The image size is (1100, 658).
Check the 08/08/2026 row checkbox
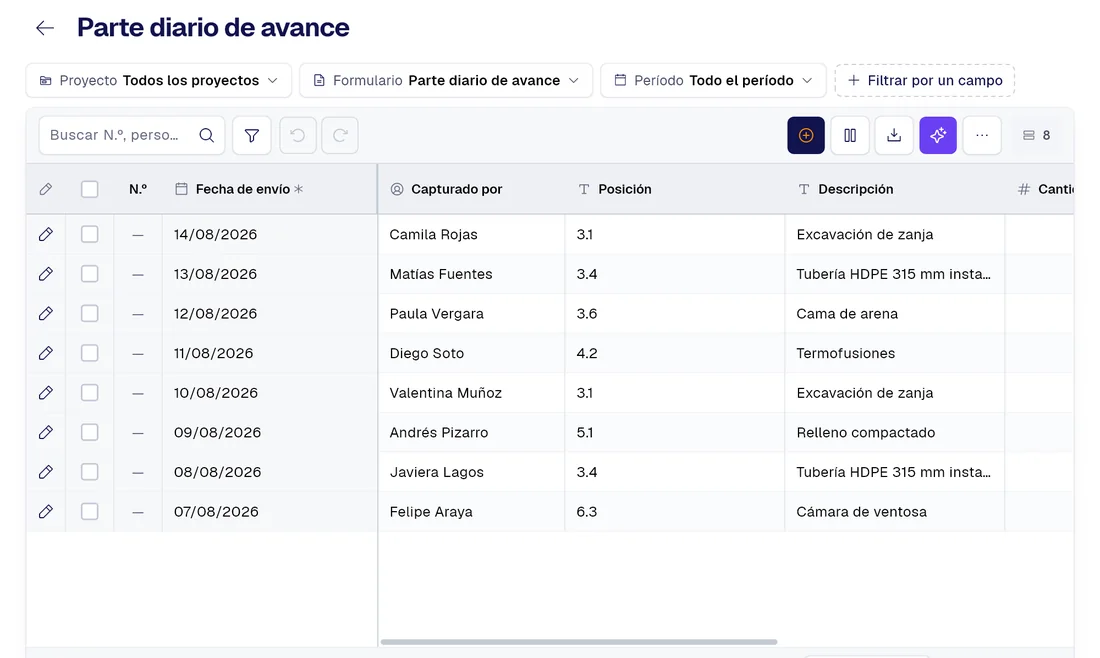pos(90,472)
